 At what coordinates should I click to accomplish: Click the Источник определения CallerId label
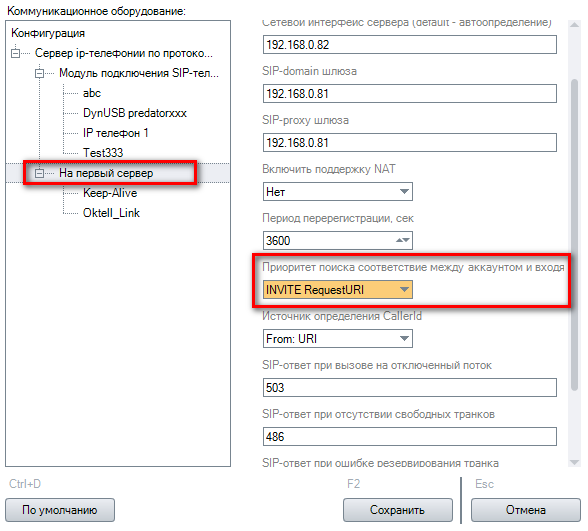pos(342,316)
